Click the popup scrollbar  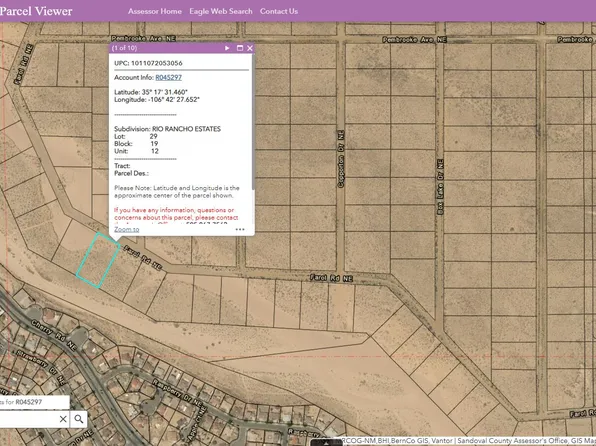[x=253, y=122]
